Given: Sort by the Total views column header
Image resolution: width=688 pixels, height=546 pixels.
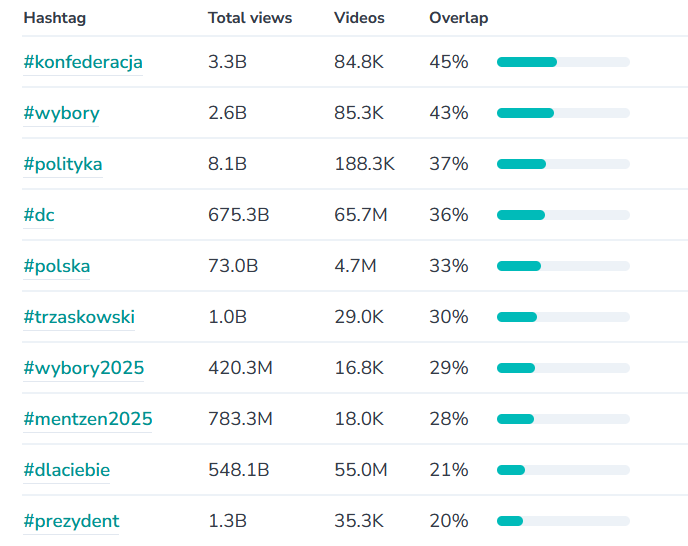Looking at the screenshot, I should point(250,18).
